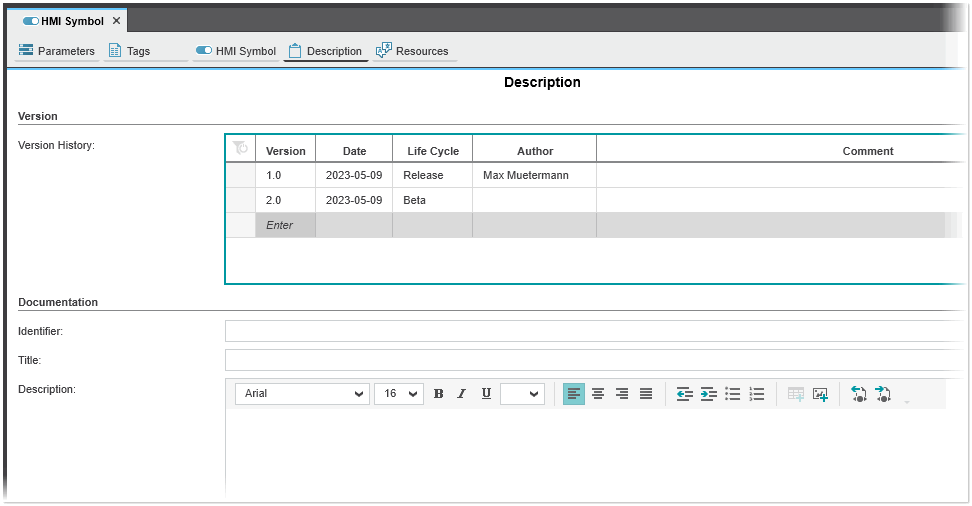972x506 pixels.
Task: Insert a numbered list
Action: point(757,394)
